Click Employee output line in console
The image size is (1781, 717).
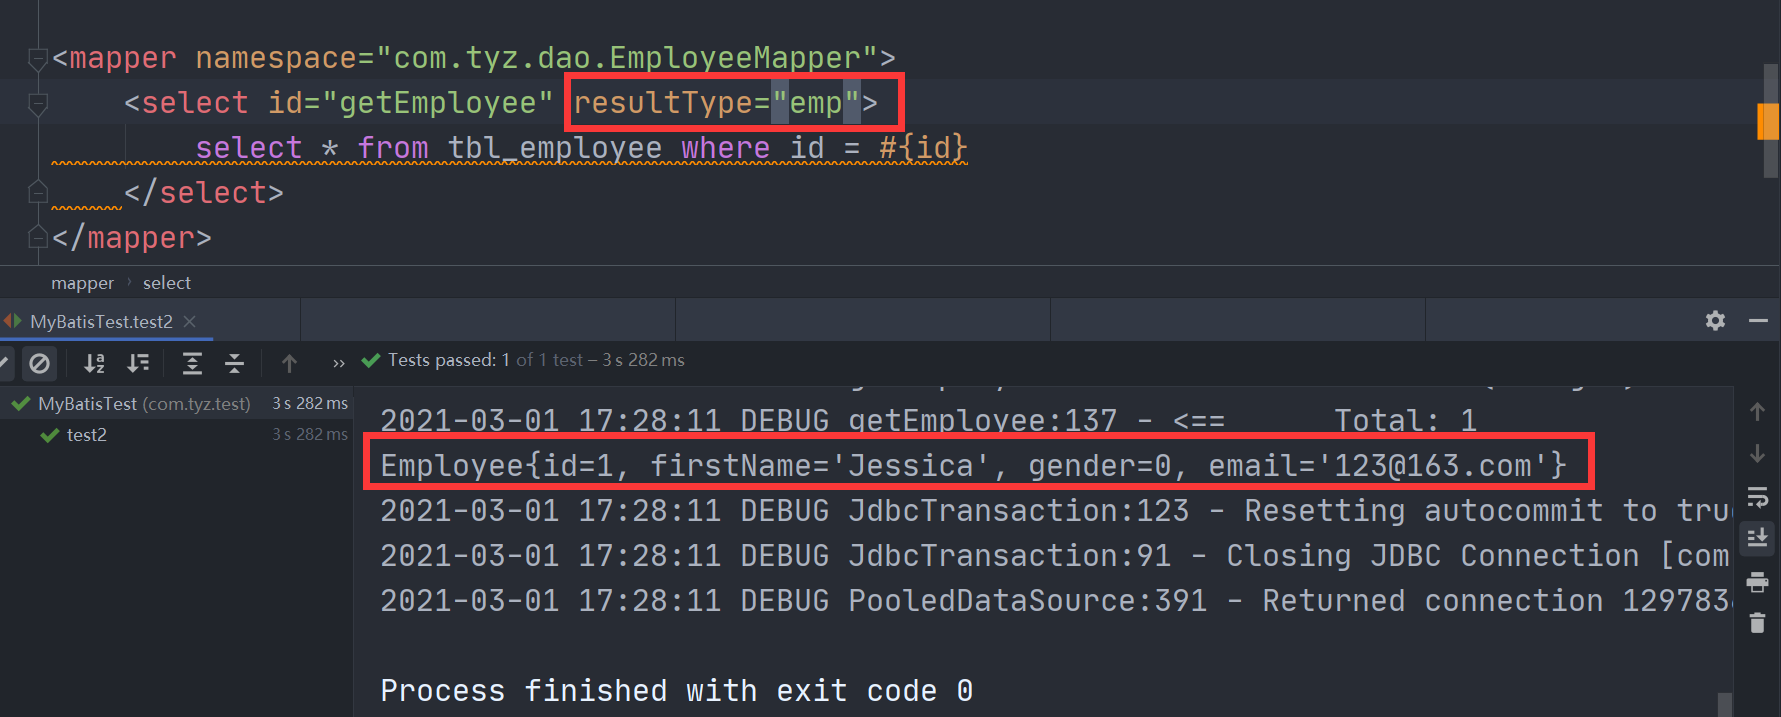coord(974,465)
